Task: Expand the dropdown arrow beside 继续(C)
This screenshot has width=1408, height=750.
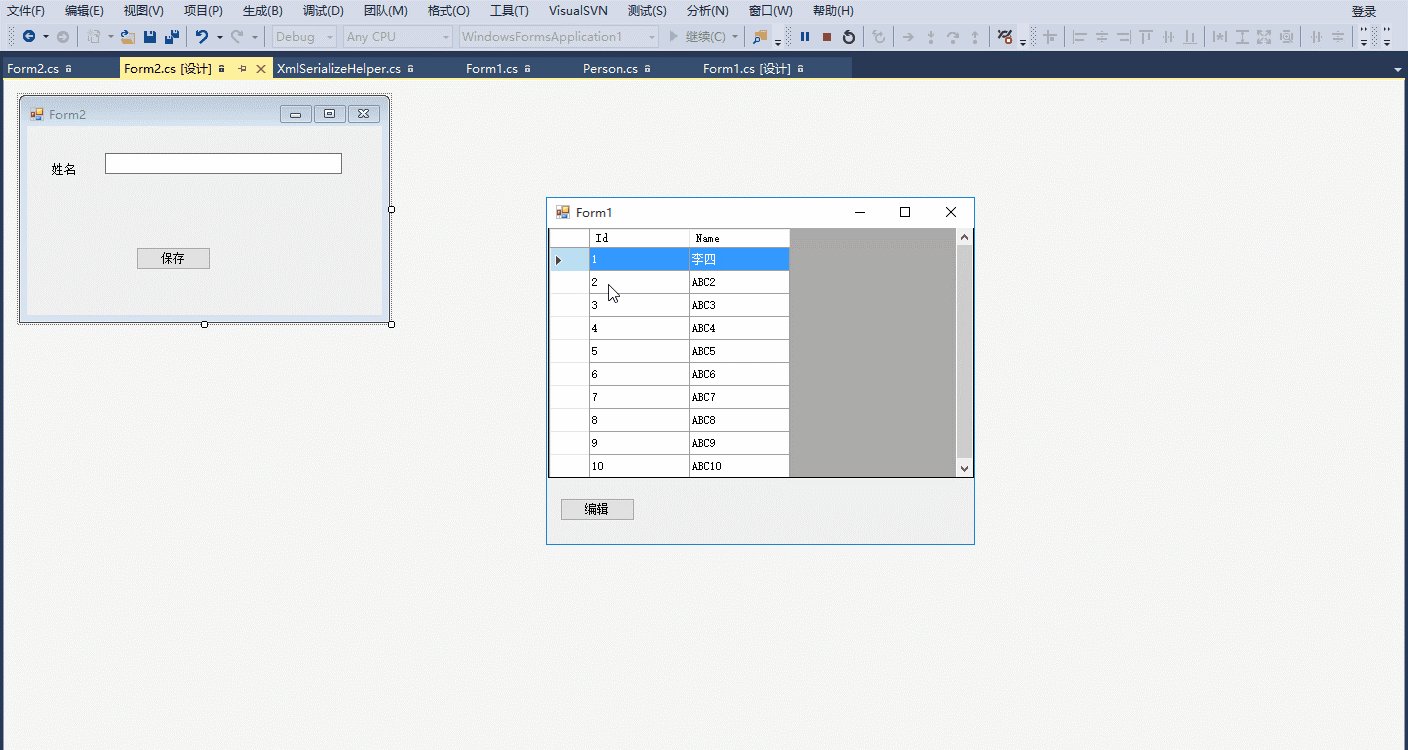Action: coord(735,37)
